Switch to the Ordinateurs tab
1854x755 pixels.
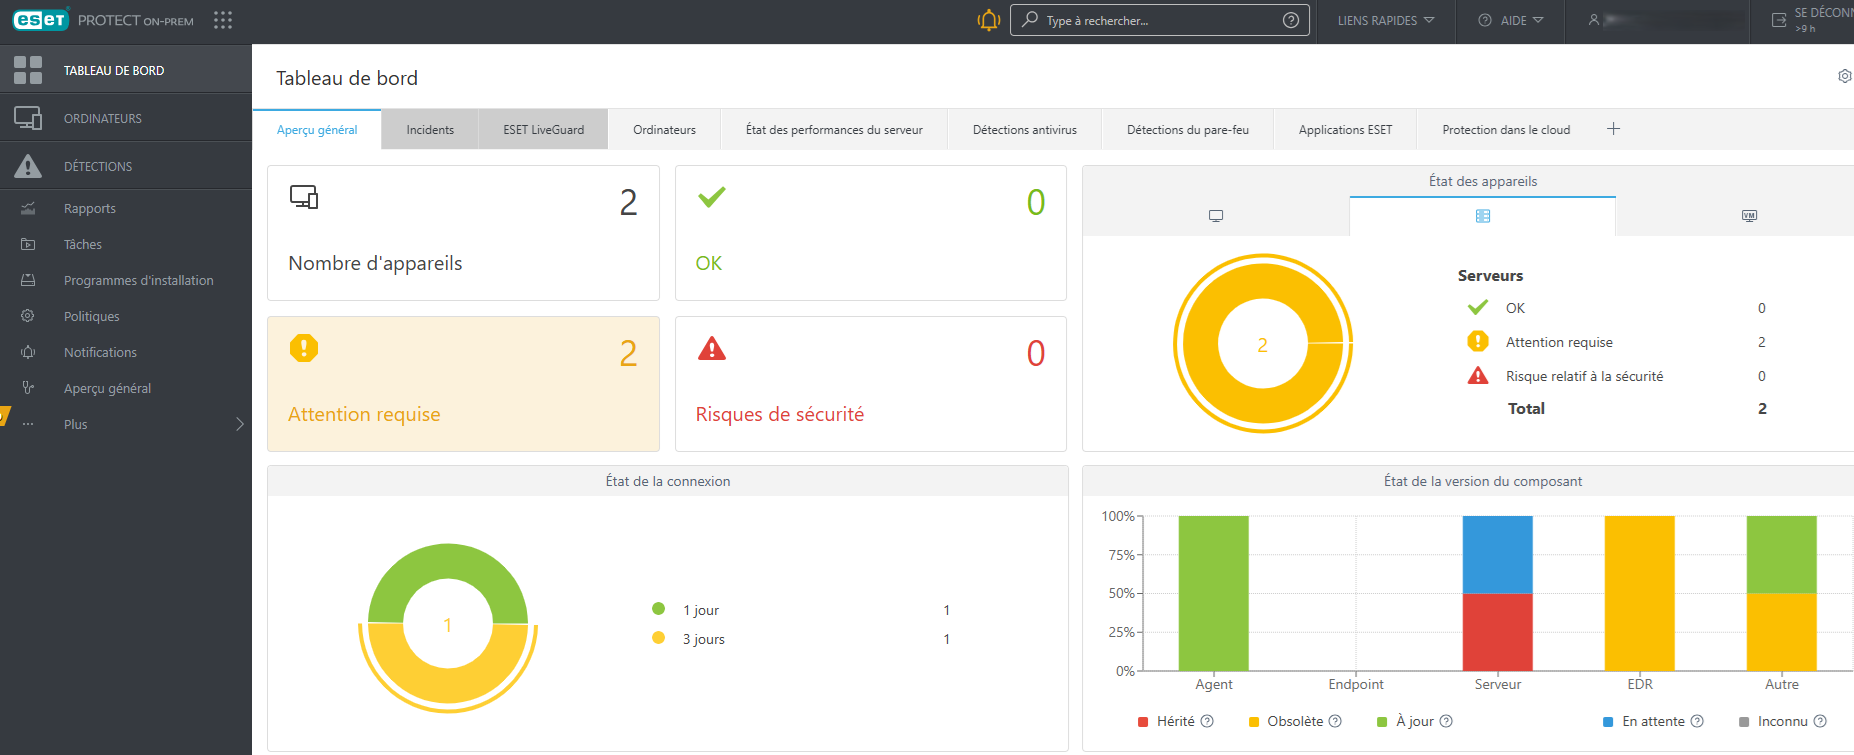point(664,130)
